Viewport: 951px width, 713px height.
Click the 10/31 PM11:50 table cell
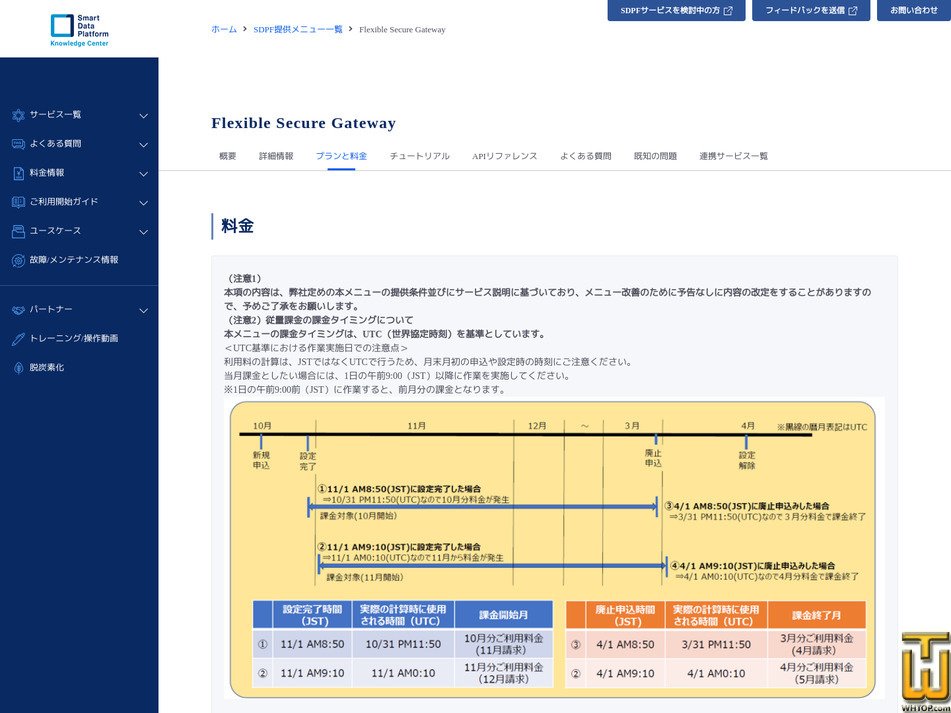click(x=403, y=644)
